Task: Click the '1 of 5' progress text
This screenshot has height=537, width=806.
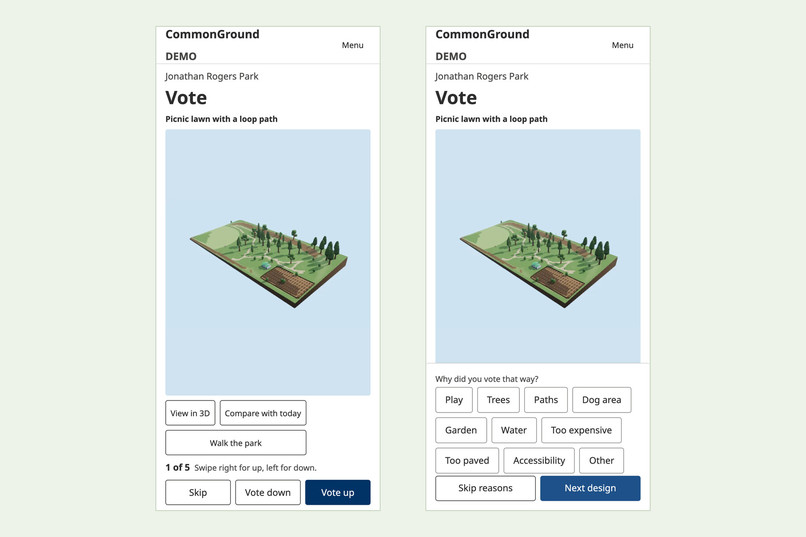Action: click(177, 468)
